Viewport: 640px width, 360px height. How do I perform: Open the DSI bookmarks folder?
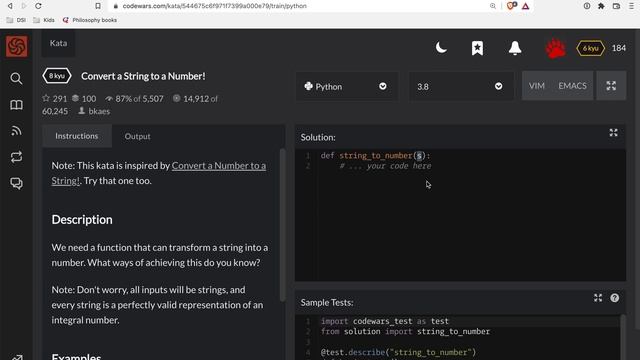click(x=16, y=20)
